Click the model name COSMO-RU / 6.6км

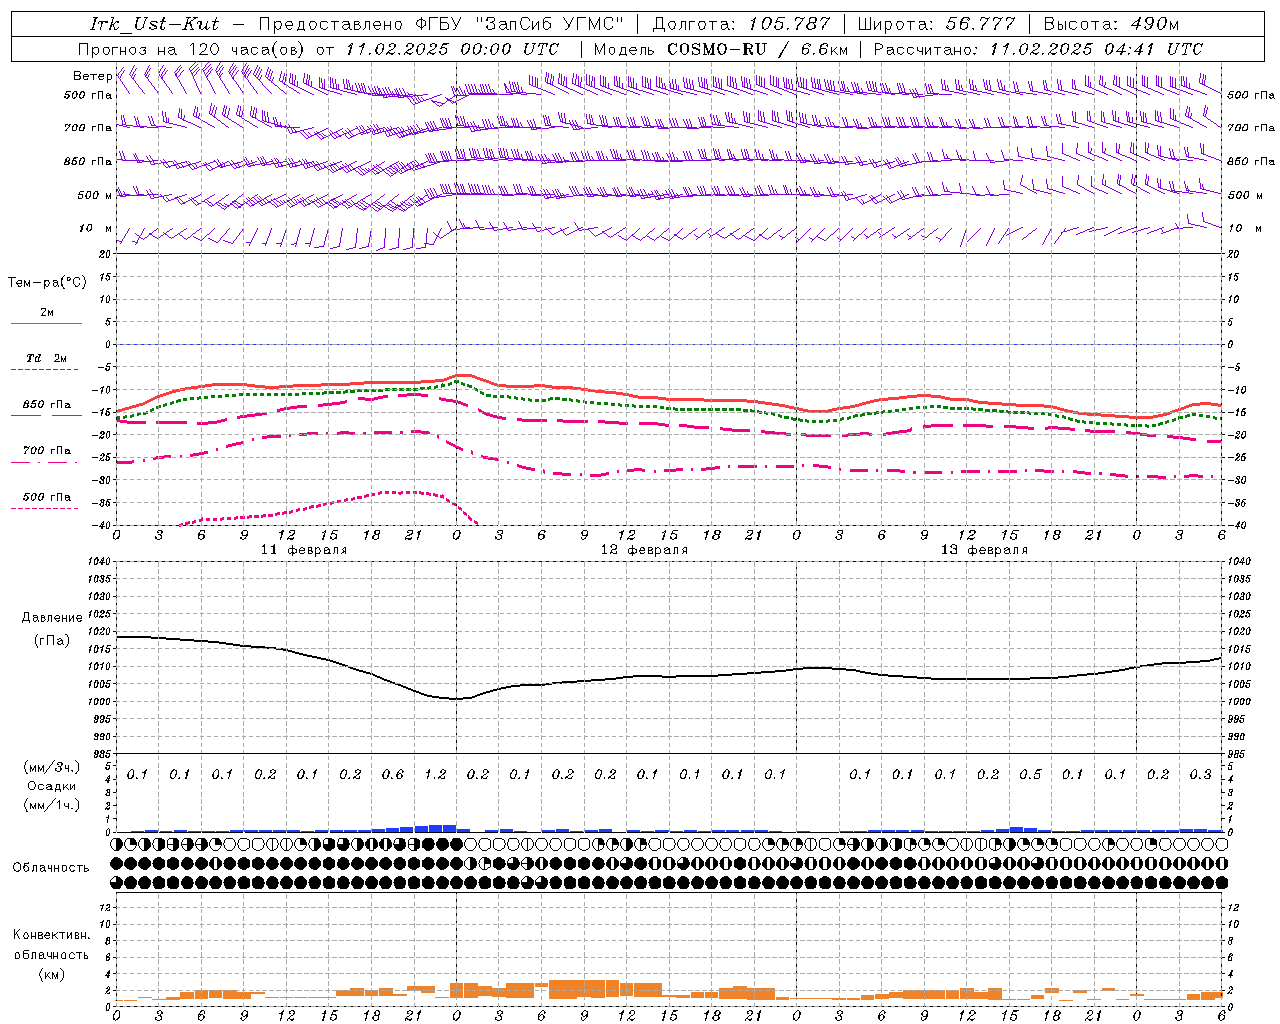coord(759,49)
